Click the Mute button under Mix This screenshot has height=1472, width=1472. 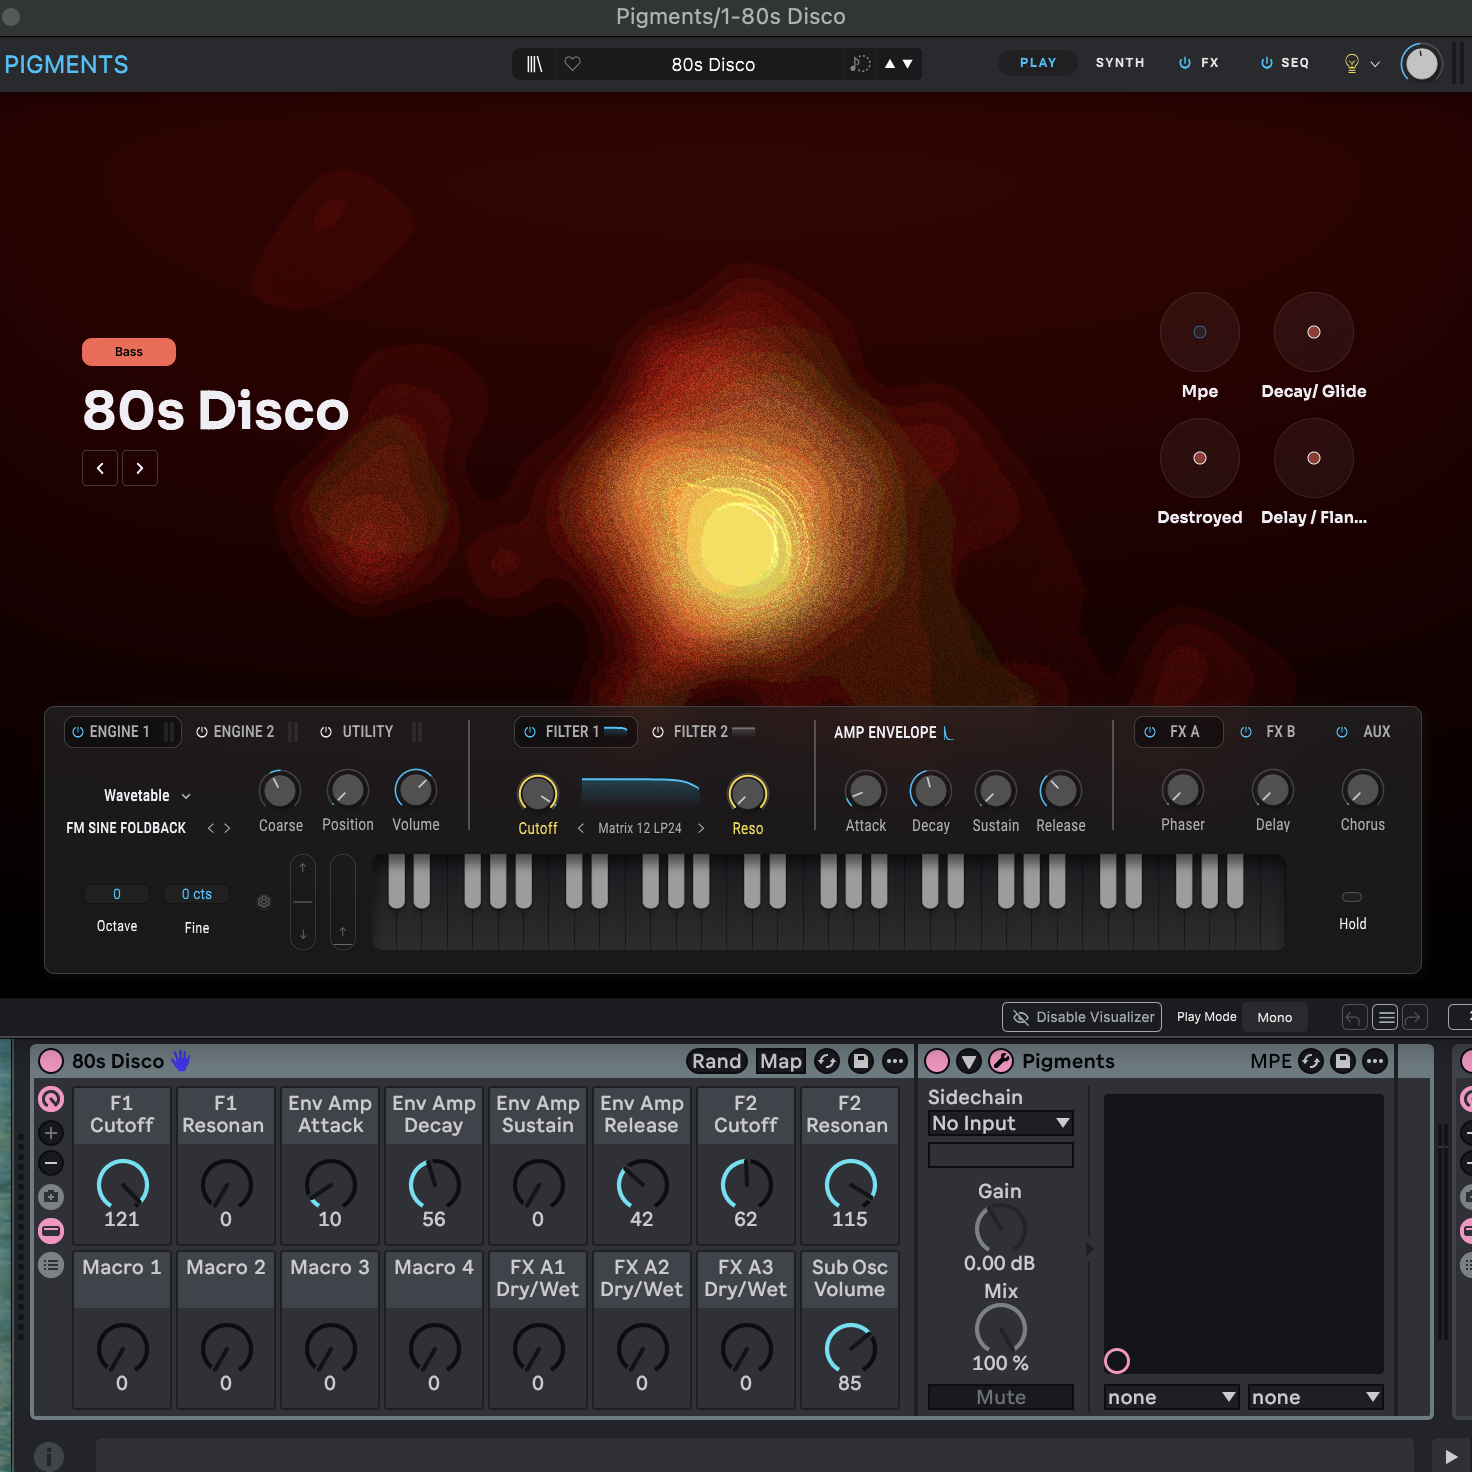pyautogui.click(x=1001, y=1397)
